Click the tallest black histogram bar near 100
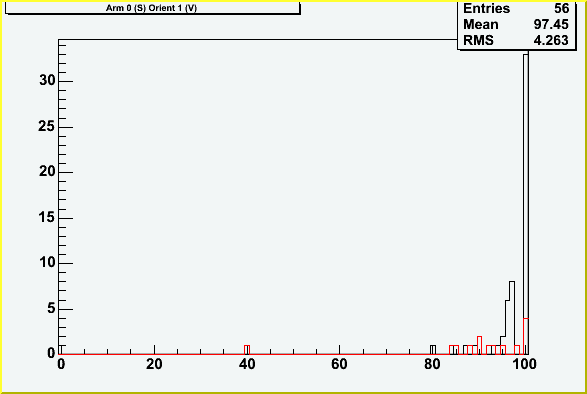 [x=526, y=204]
